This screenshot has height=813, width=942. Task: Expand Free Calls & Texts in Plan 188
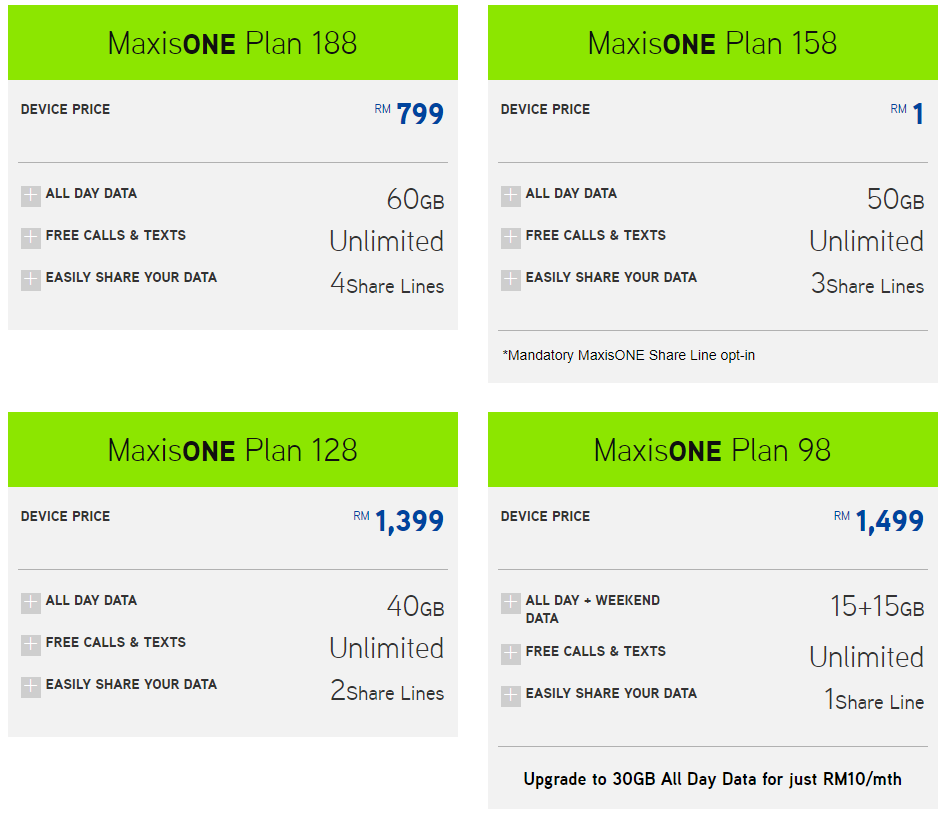tap(31, 238)
